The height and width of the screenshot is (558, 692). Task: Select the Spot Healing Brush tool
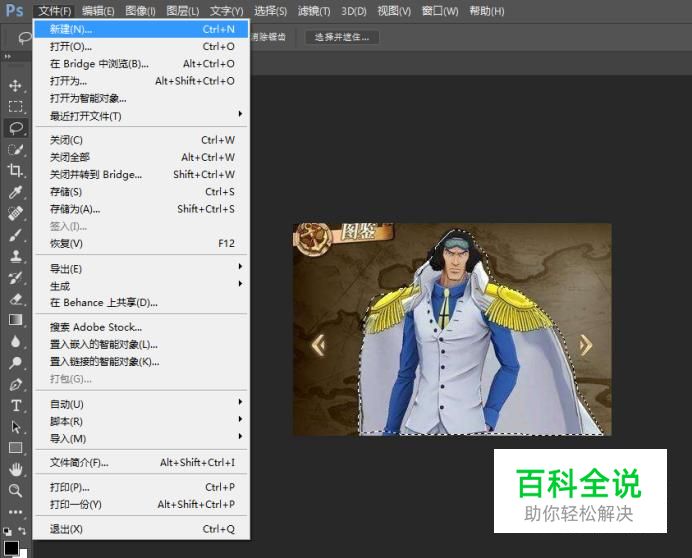click(x=15, y=213)
